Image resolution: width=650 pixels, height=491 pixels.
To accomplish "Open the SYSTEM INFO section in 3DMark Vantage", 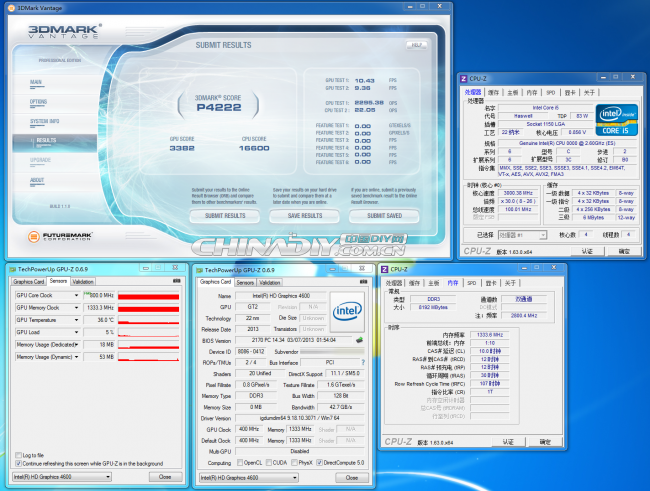I will pos(44,122).
